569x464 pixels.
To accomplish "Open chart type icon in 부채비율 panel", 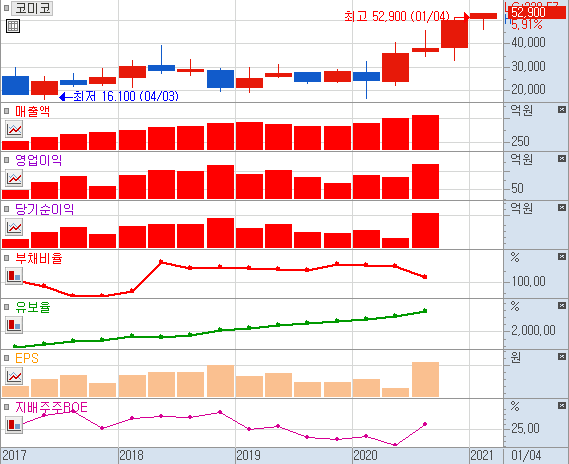I will pos(14,276).
